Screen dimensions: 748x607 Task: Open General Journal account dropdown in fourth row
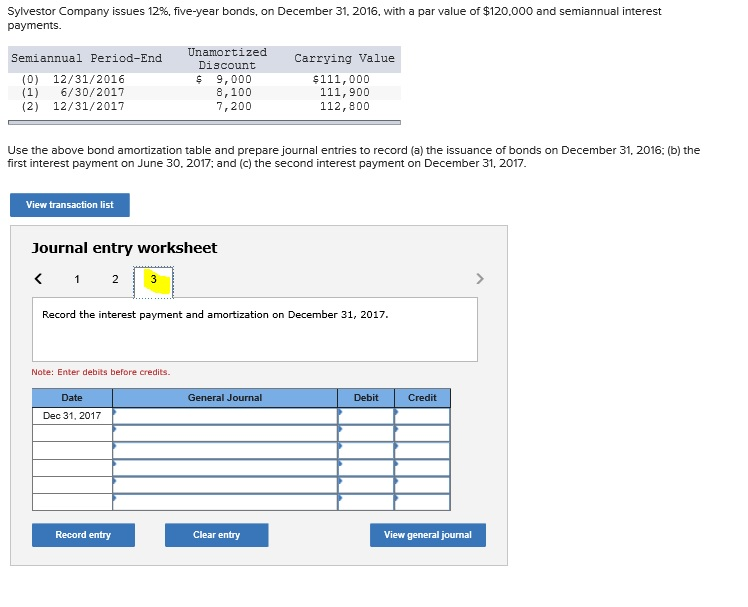coord(225,468)
